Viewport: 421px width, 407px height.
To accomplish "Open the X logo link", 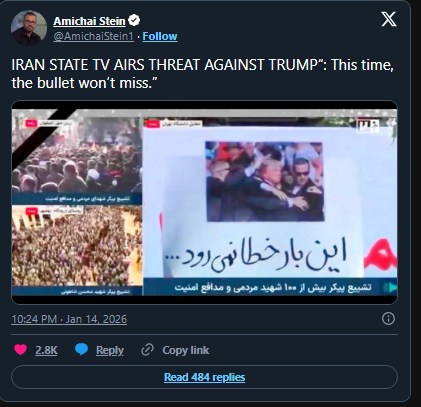I will (x=389, y=19).
